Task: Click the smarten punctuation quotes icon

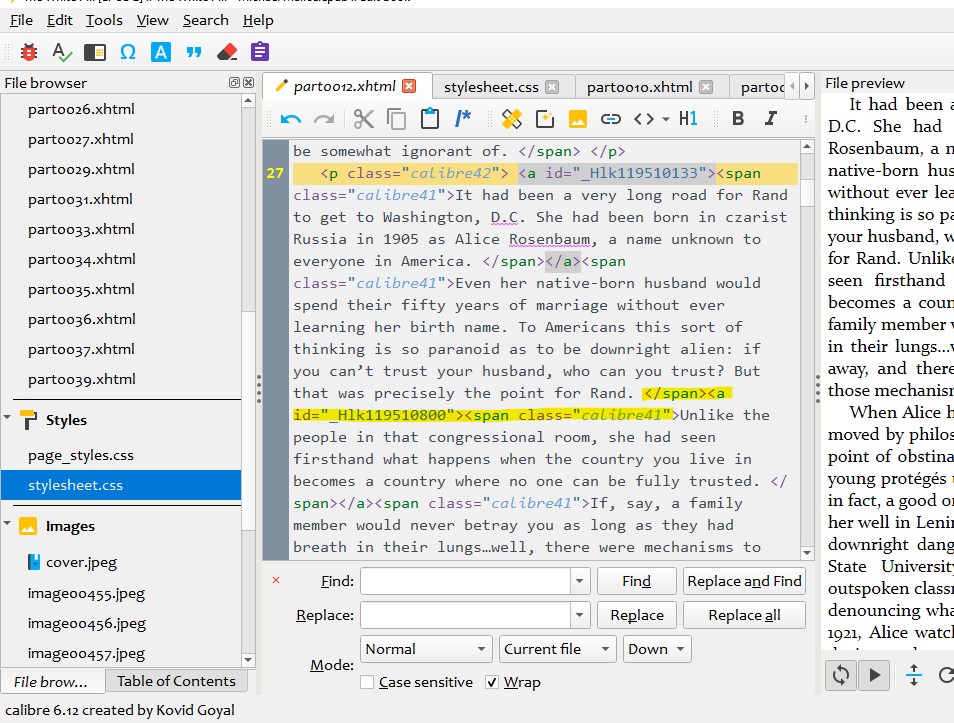Action: [194, 52]
